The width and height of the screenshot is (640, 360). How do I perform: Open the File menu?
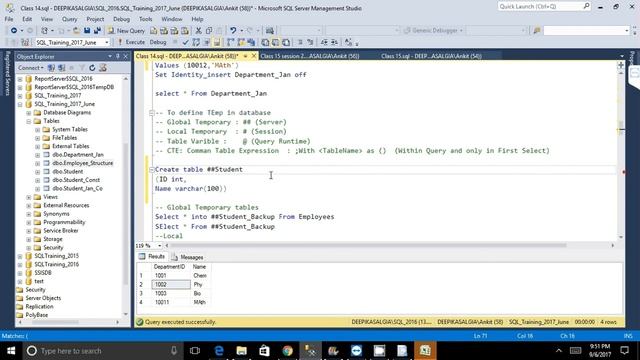tap(9, 19)
